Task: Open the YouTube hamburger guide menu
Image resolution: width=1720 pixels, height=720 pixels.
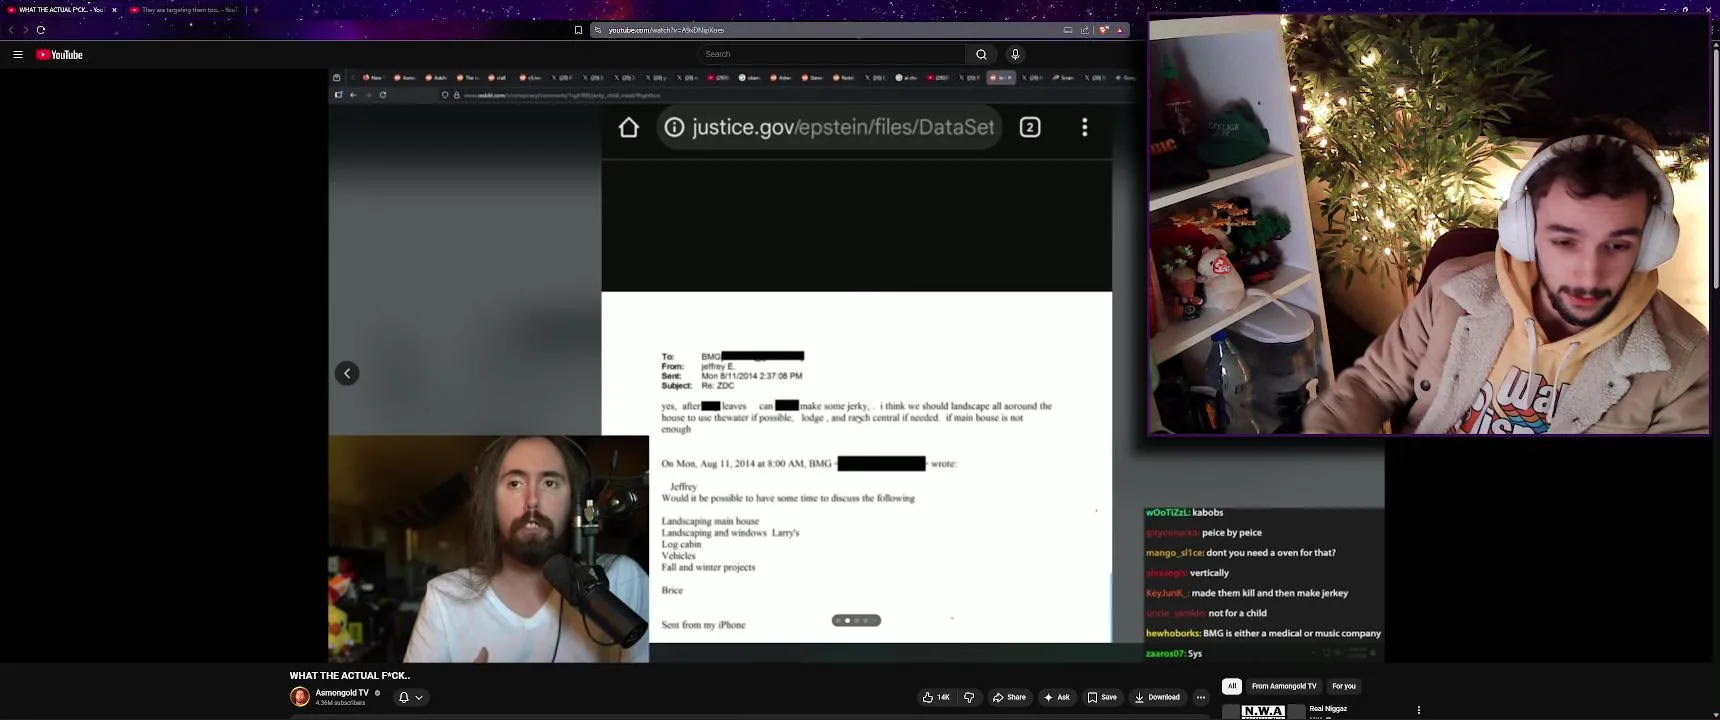Action: (x=18, y=55)
